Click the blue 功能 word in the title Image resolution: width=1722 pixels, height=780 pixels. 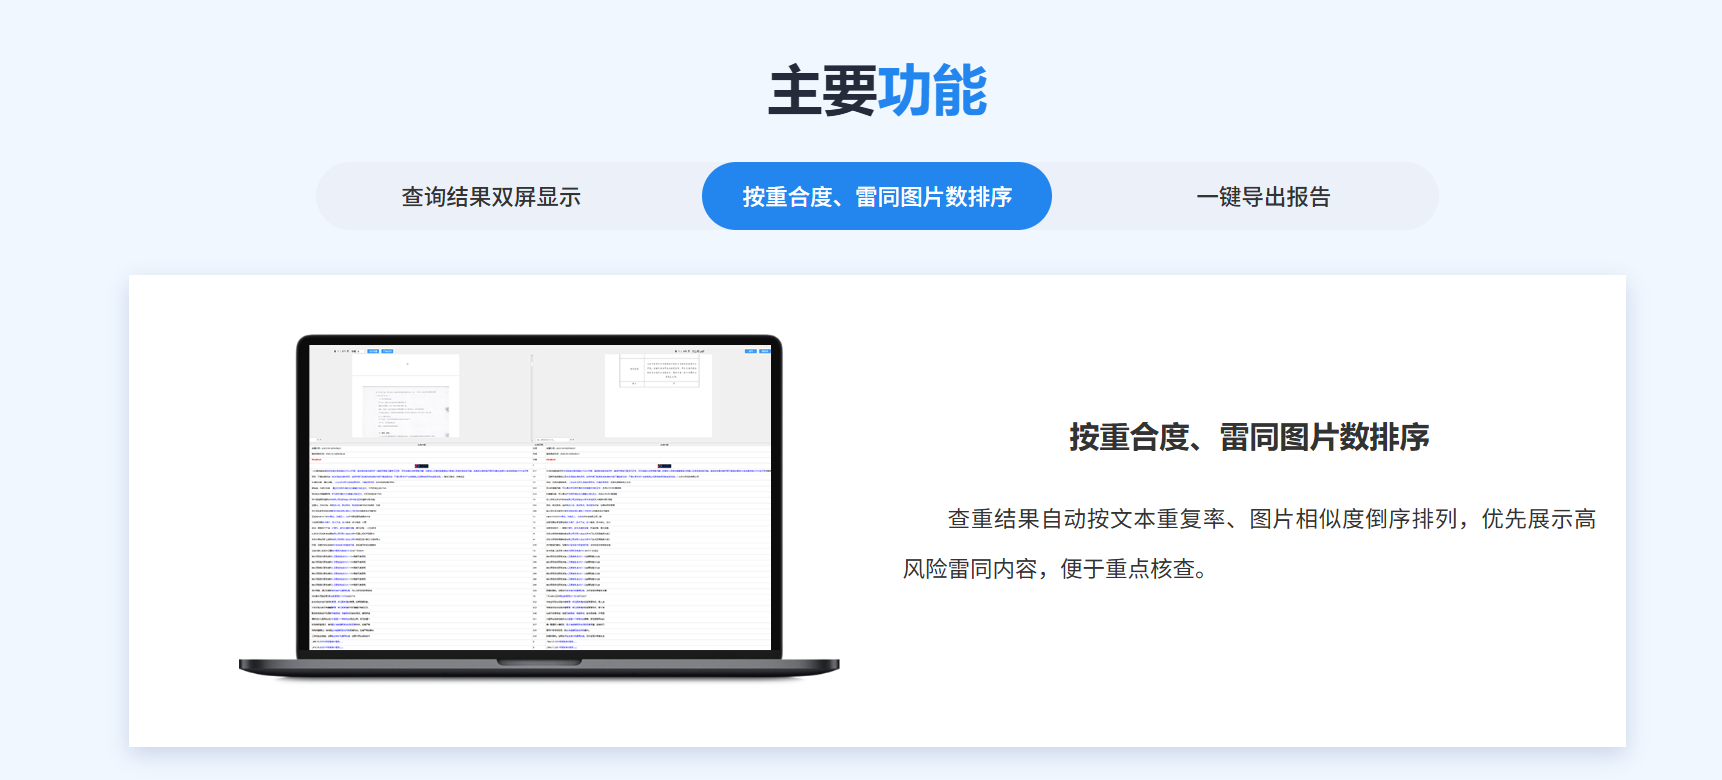[x=932, y=90]
